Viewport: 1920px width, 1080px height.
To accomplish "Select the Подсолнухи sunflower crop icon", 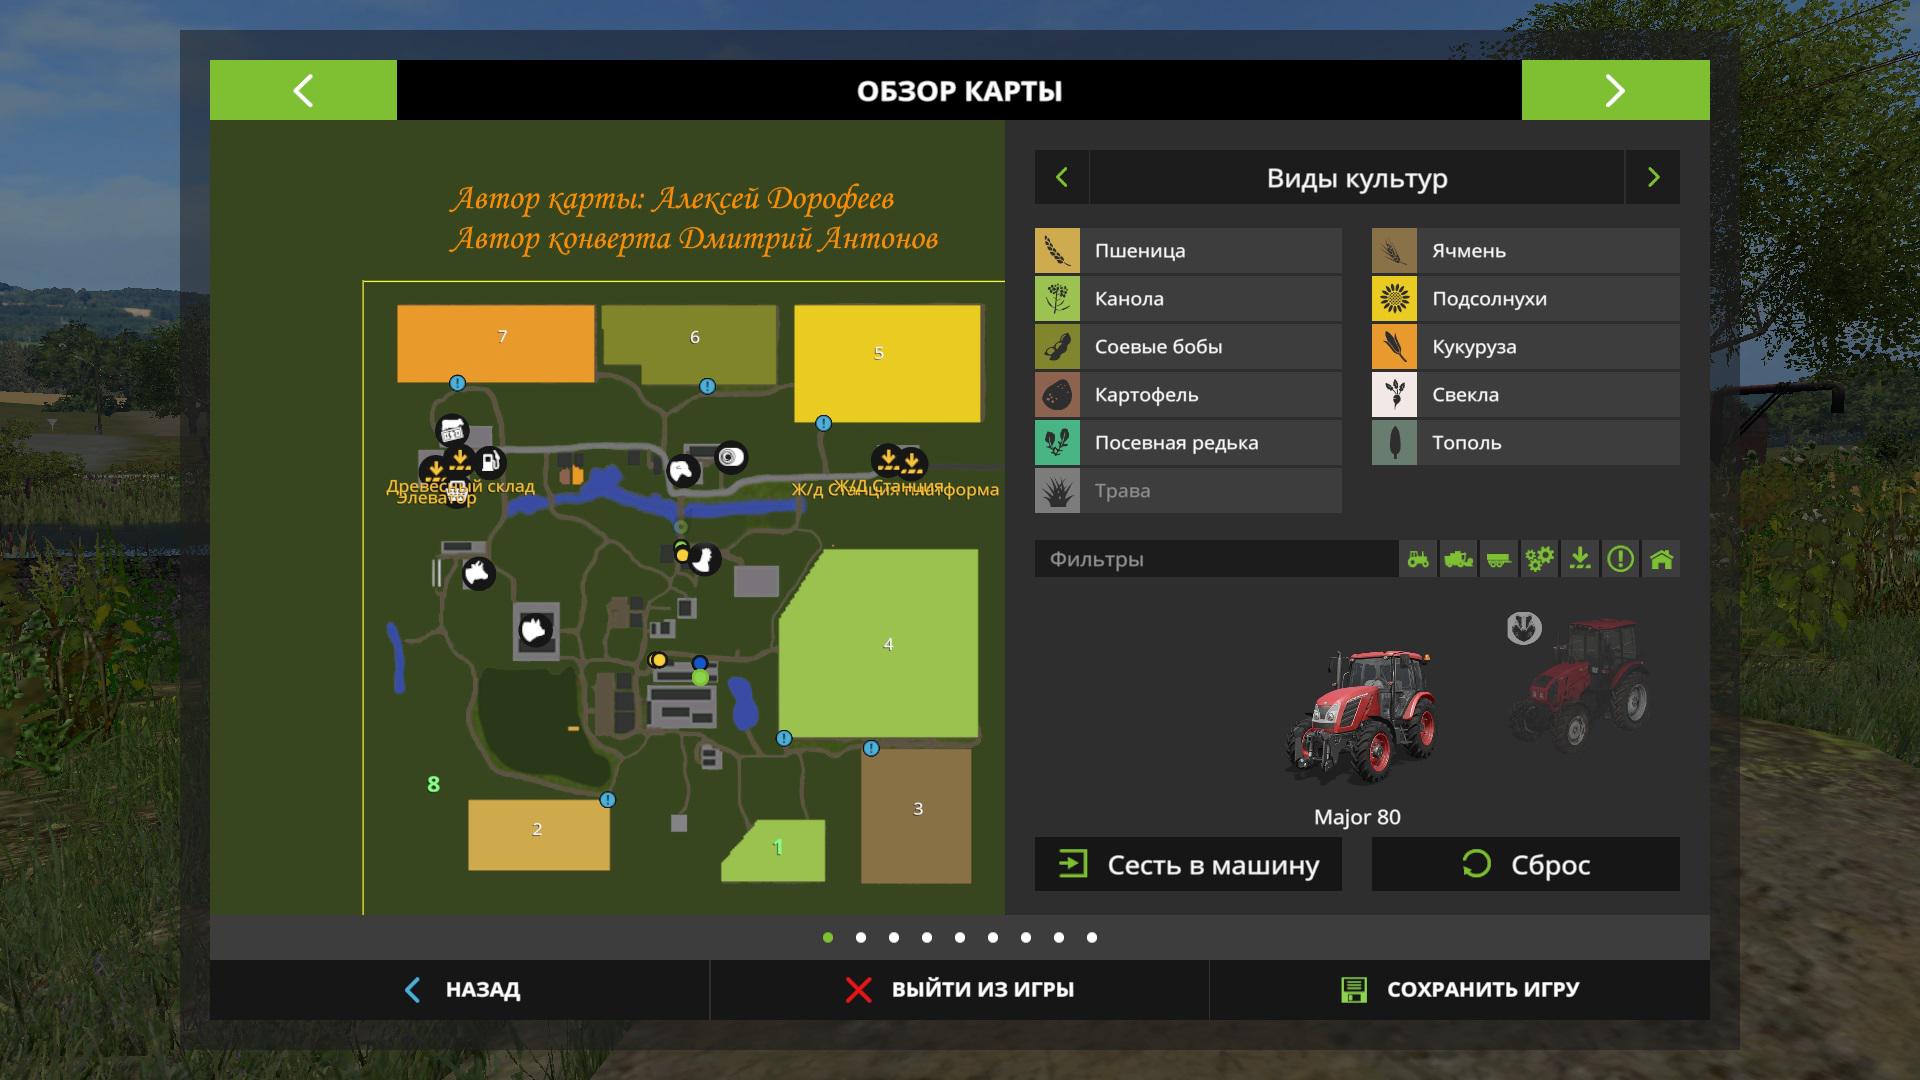I will click(x=1394, y=299).
